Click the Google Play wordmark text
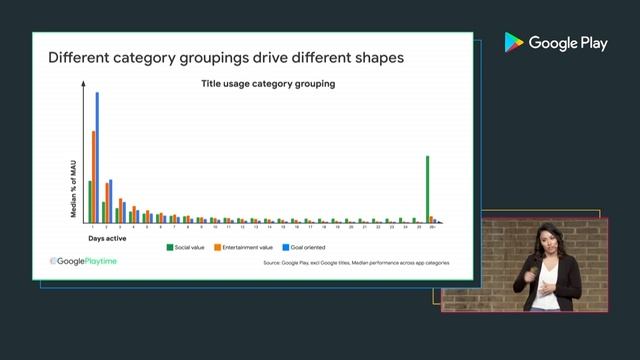640x360 pixels. coord(568,43)
